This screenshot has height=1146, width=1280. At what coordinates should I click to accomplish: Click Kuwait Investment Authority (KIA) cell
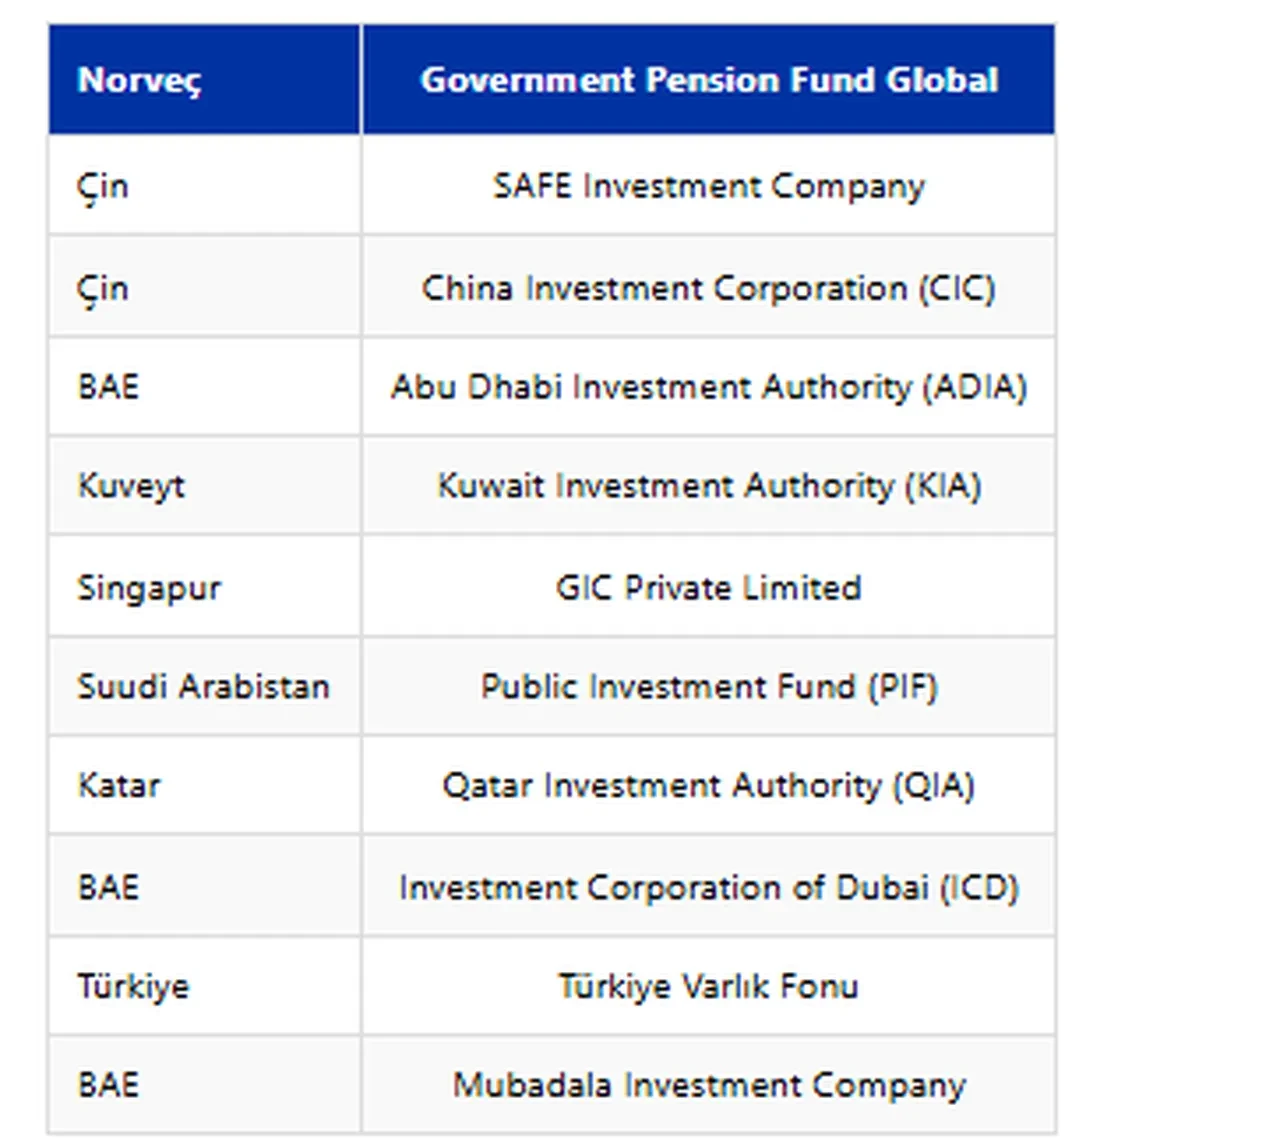(x=708, y=486)
